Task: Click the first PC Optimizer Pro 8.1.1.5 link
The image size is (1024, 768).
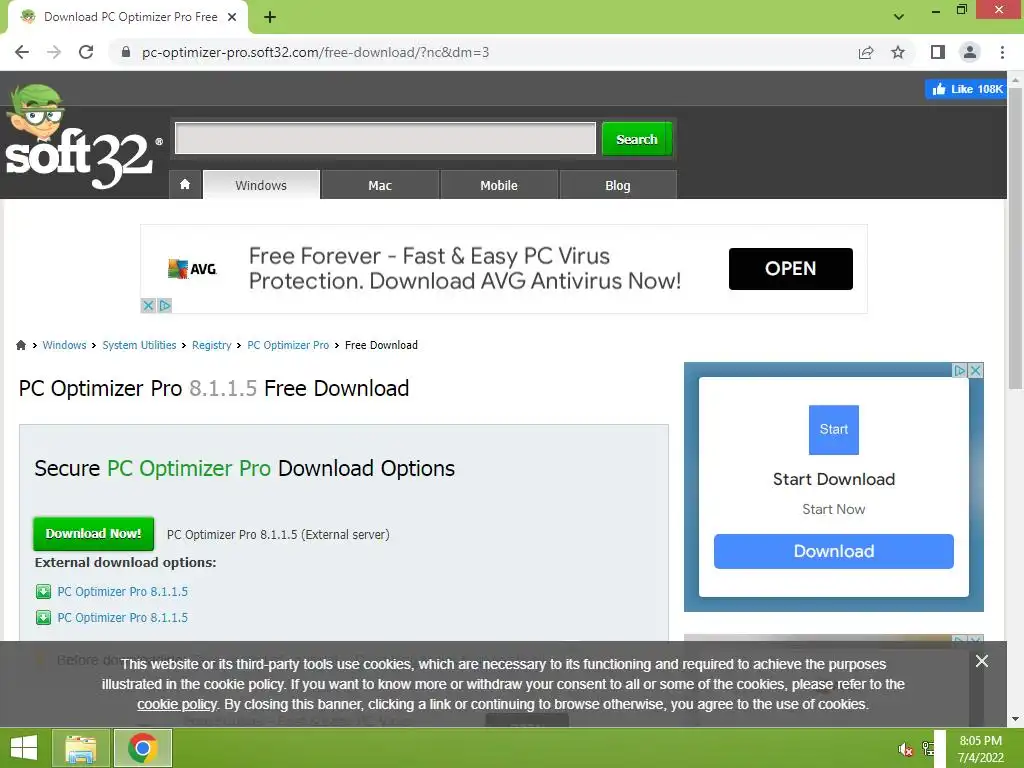Action: [x=123, y=591]
